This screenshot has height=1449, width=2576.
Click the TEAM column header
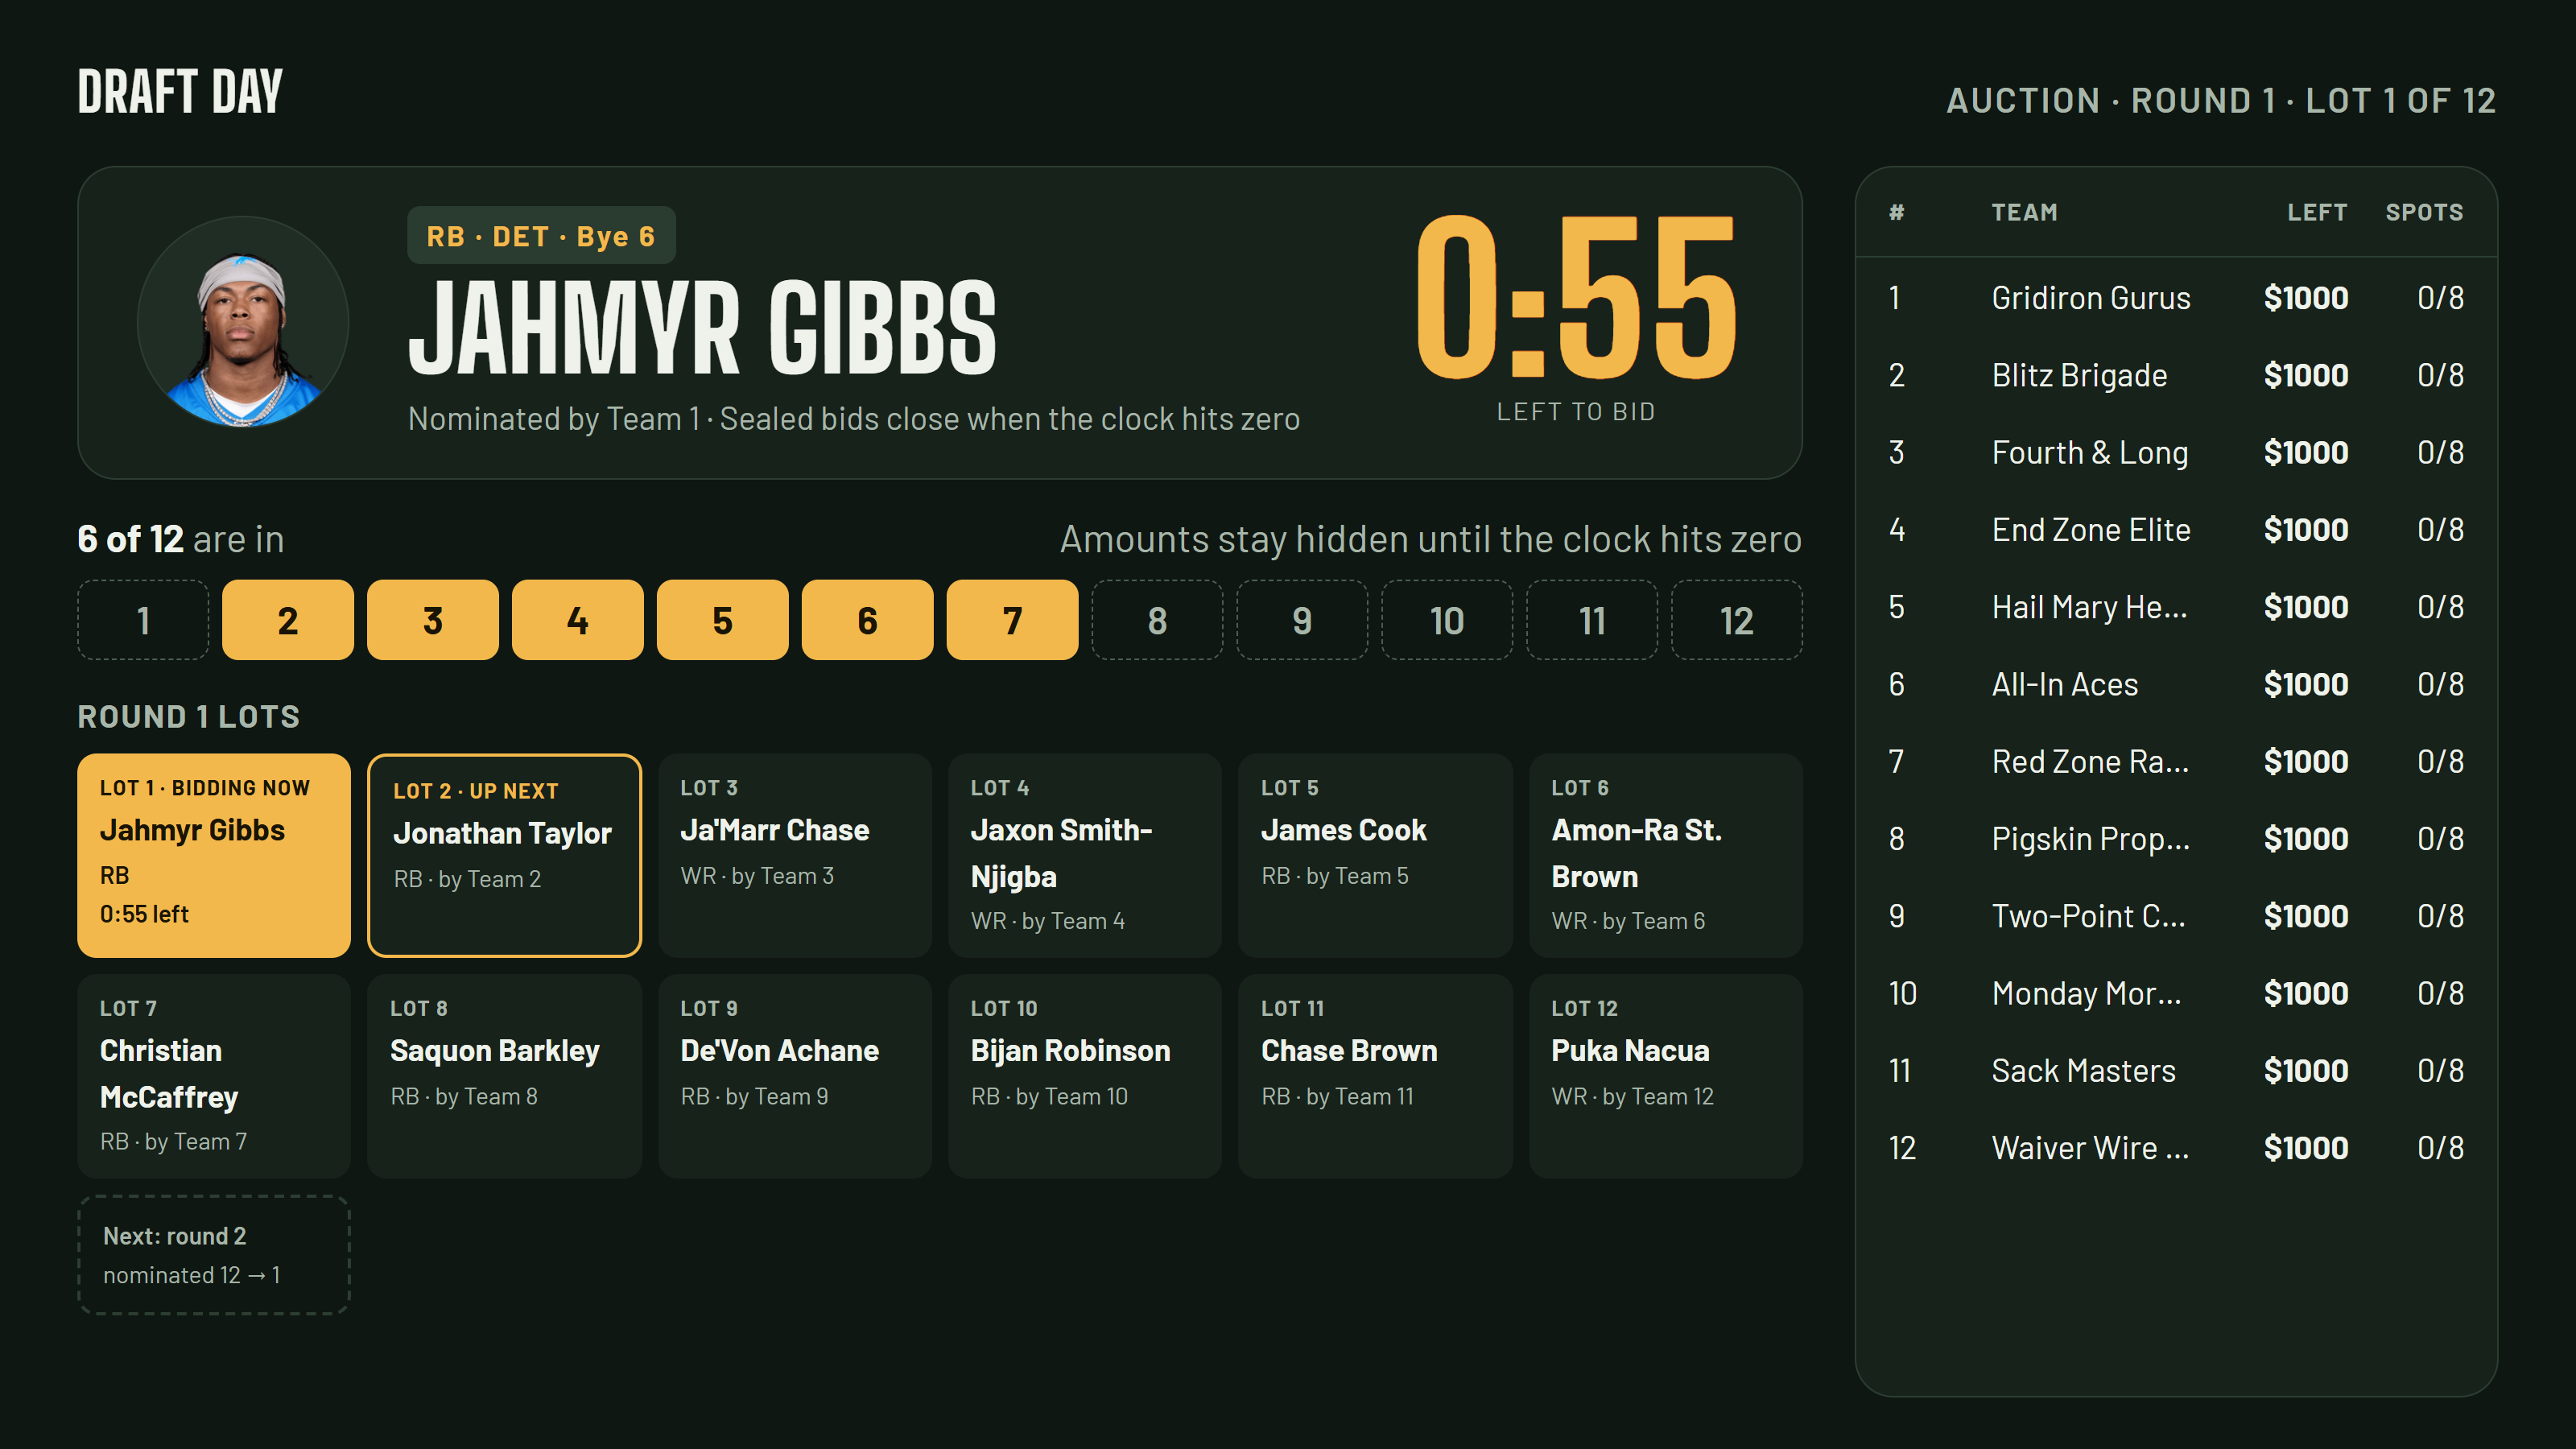2024,212
